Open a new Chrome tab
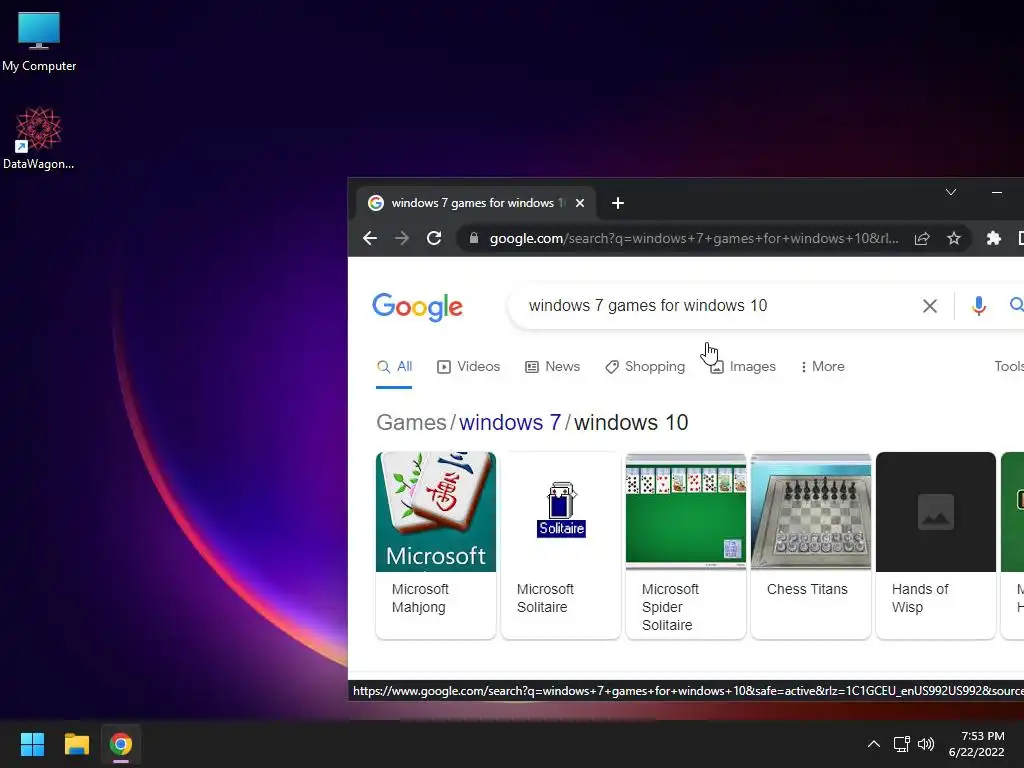 (x=618, y=203)
